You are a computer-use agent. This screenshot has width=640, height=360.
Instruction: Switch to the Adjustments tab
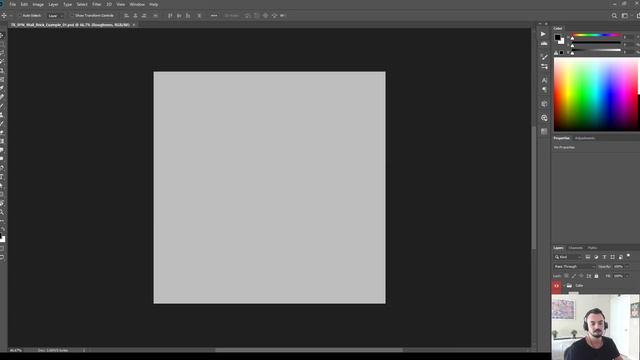pyautogui.click(x=585, y=138)
